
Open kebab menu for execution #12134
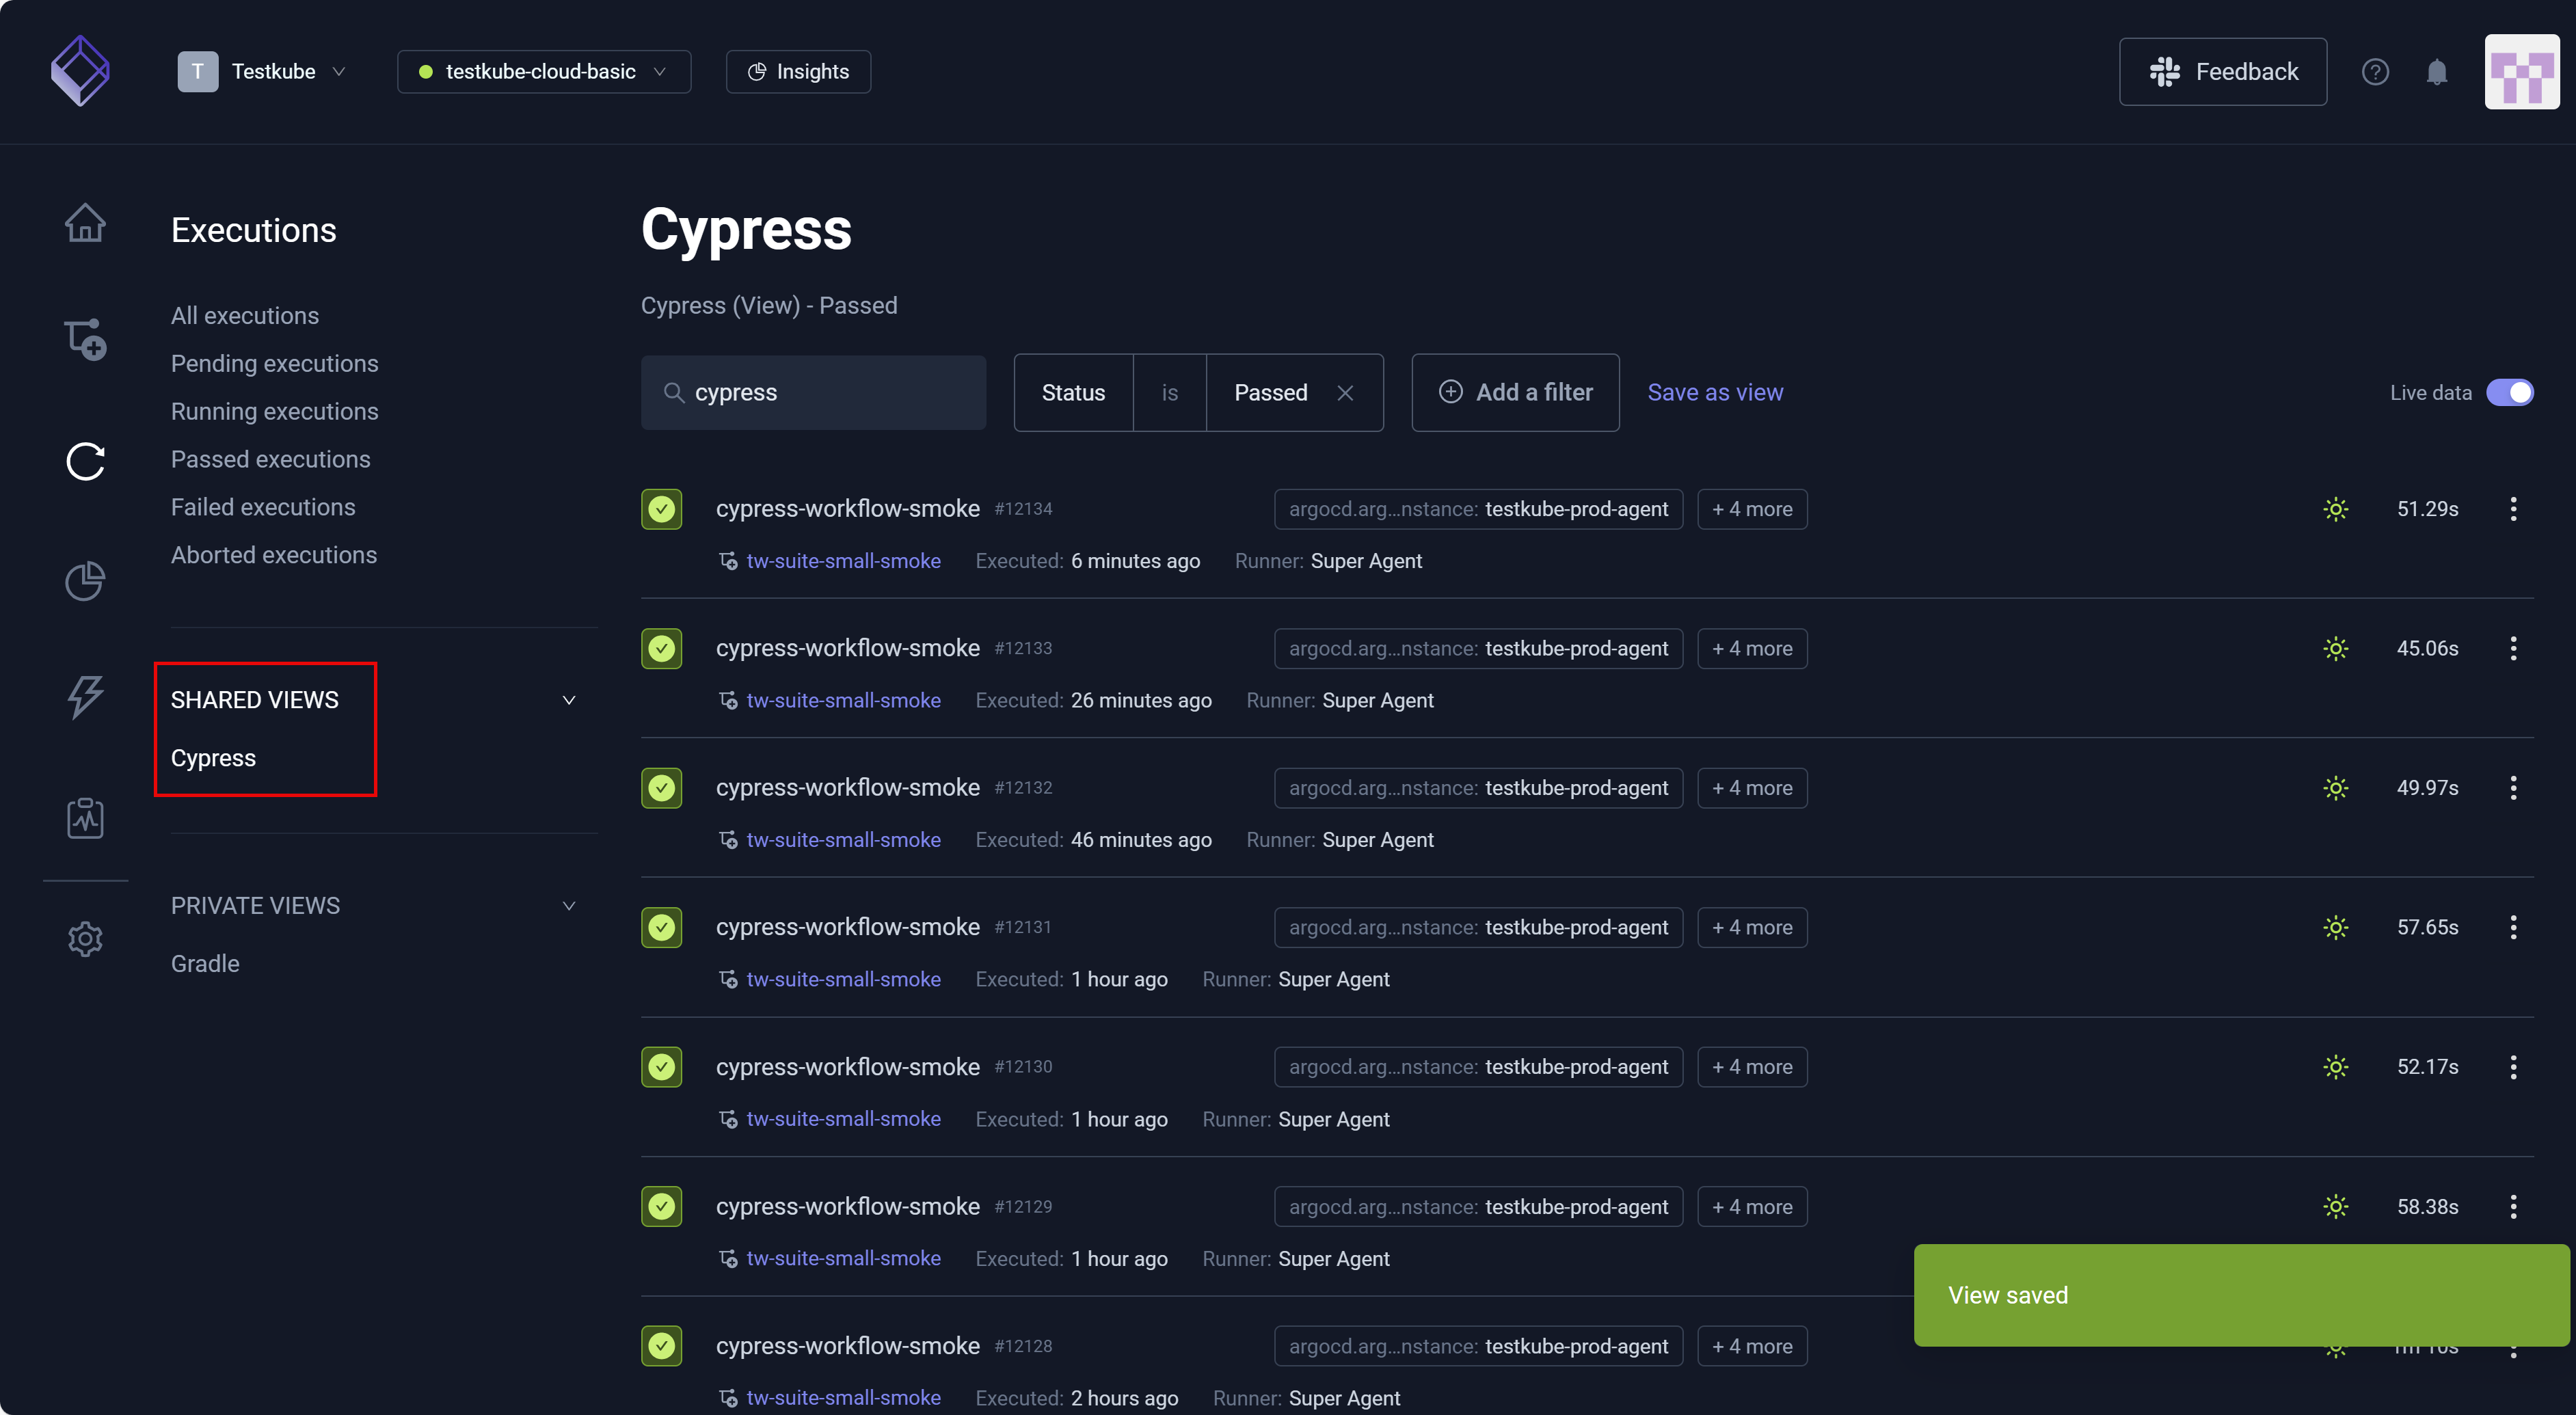click(x=2512, y=509)
